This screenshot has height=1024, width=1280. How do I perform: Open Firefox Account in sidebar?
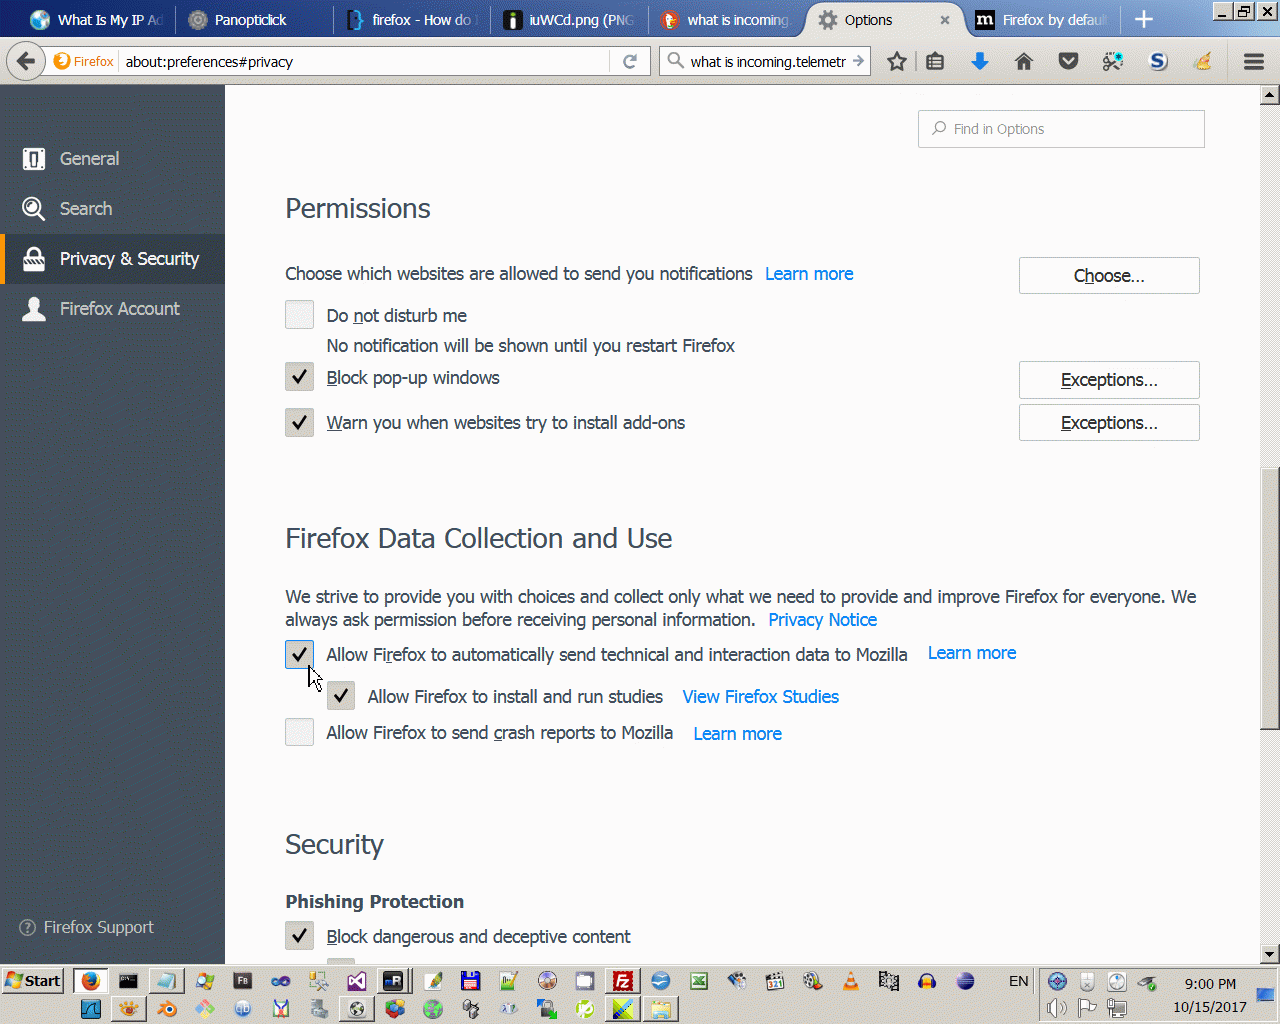[112, 309]
